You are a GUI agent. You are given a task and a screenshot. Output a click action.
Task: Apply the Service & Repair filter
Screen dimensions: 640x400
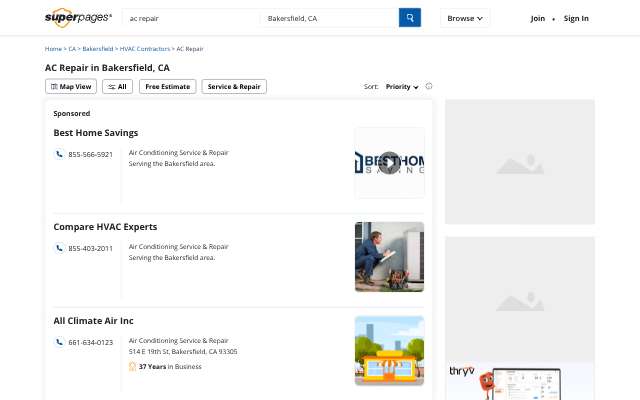click(x=234, y=87)
